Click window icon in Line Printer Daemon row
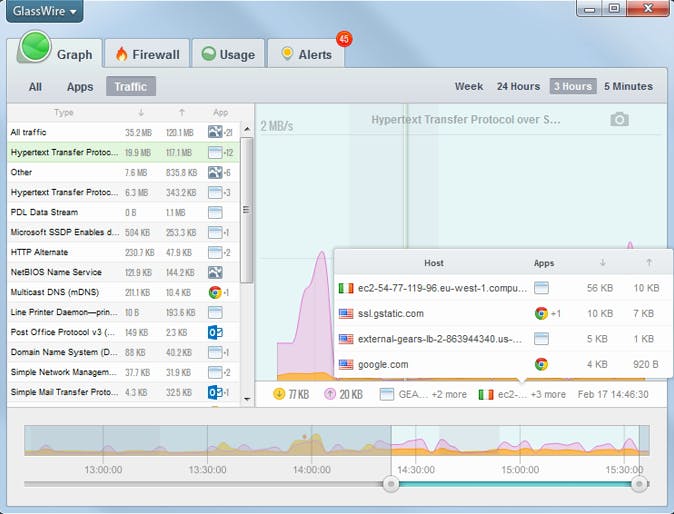Viewport: 674px width, 514px height. pyautogui.click(x=215, y=312)
